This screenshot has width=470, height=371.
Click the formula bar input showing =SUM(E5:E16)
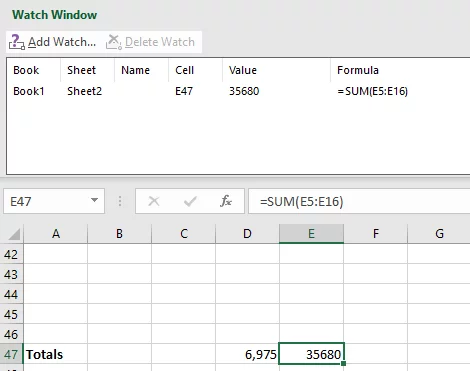point(359,201)
